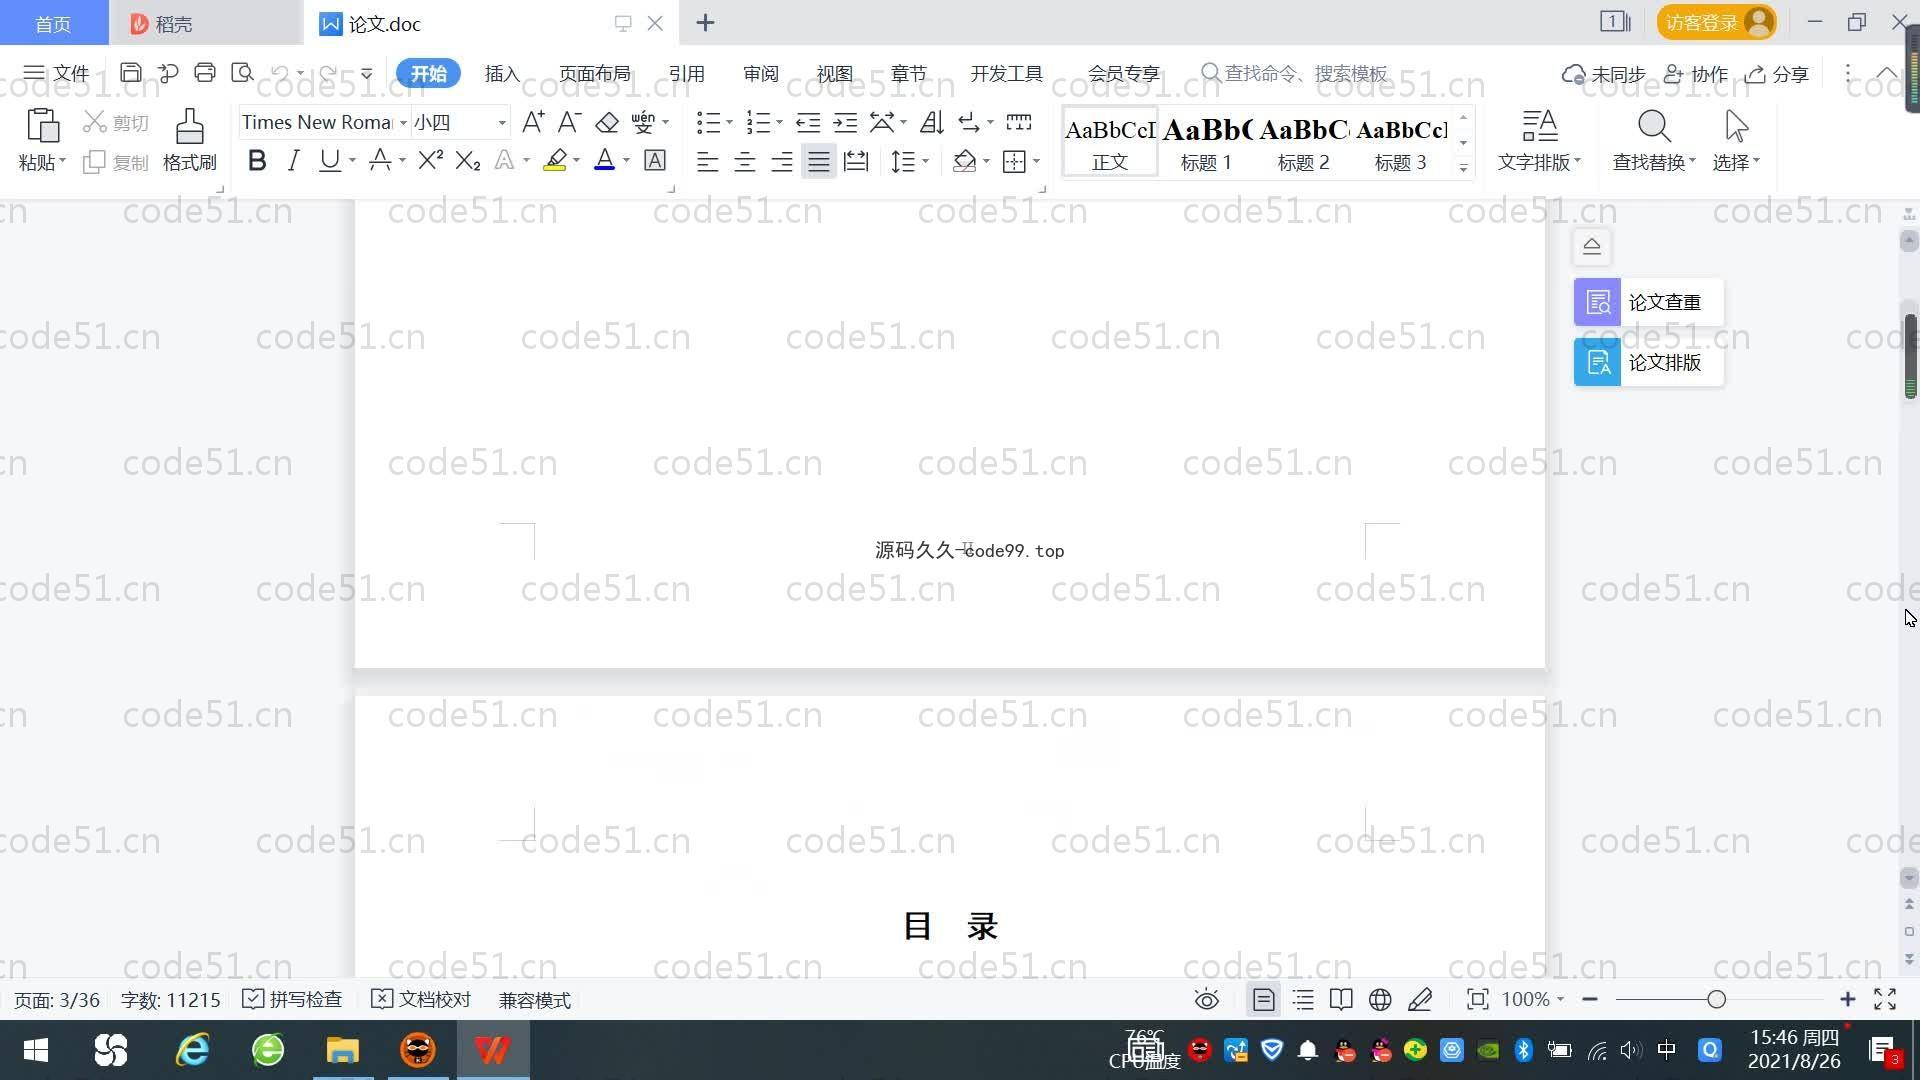Expand the styles gallery list
The height and width of the screenshot is (1080, 1920).
[x=1463, y=168]
